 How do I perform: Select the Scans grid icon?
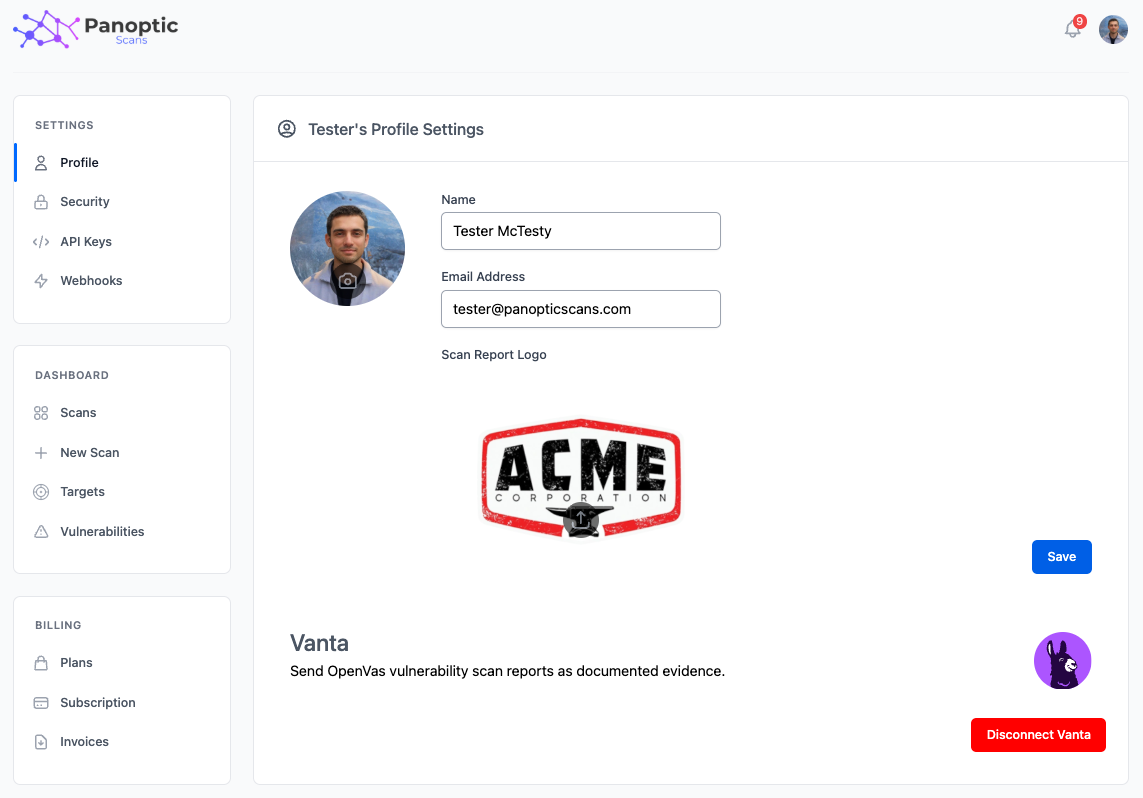41,412
